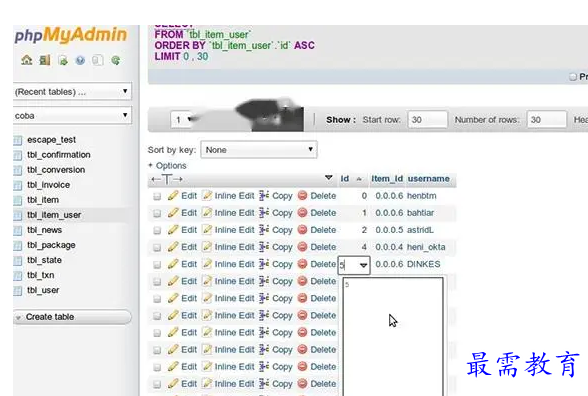
Task: Tick the checkbox below the DINKES row
Action: click(x=157, y=282)
